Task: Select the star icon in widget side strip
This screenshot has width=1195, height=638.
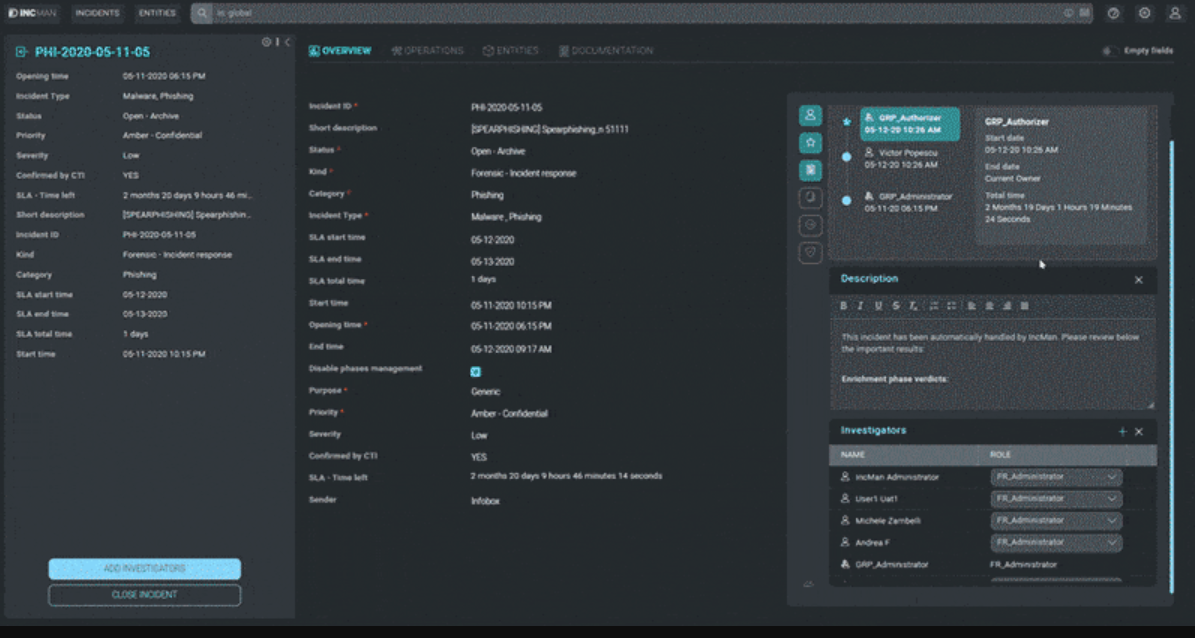Action: click(810, 143)
